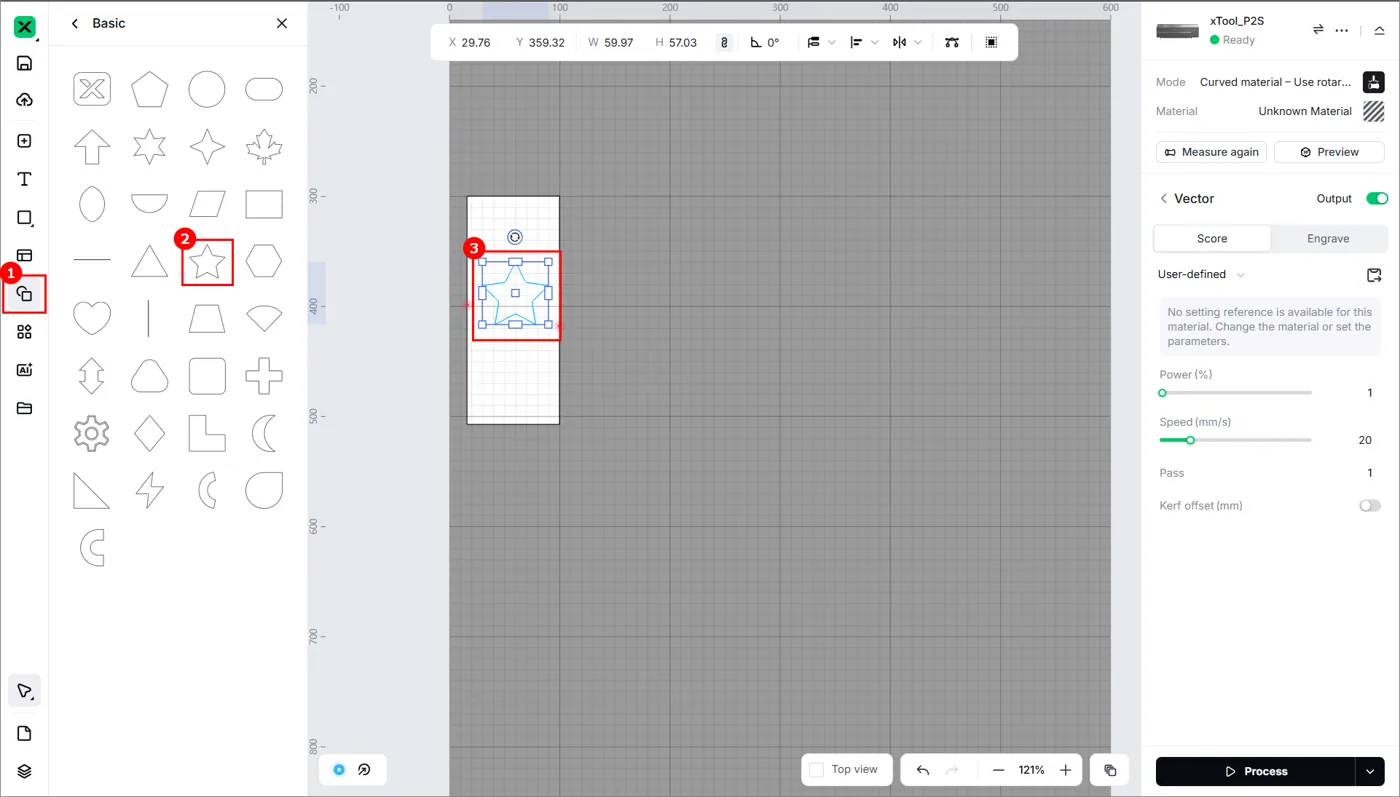Click the cloud upload icon
The width and height of the screenshot is (1400, 797).
point(25,100)
